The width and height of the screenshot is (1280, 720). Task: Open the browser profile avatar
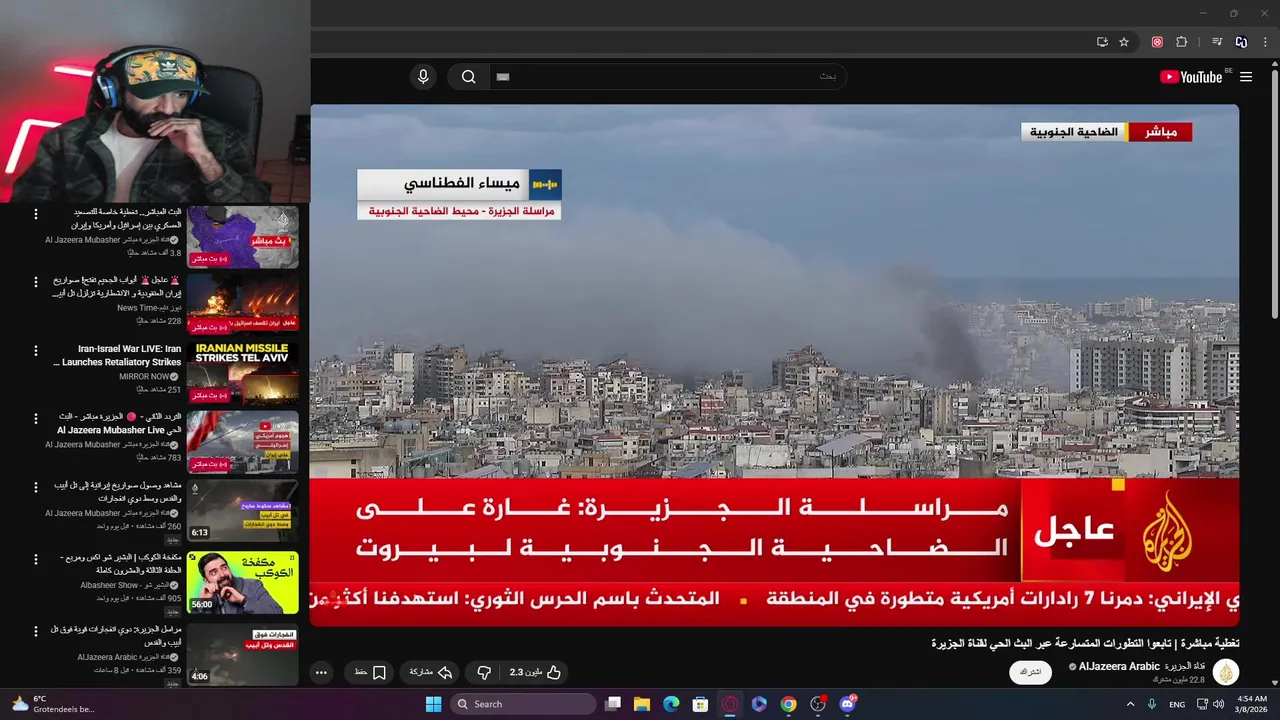[1241, 42]
